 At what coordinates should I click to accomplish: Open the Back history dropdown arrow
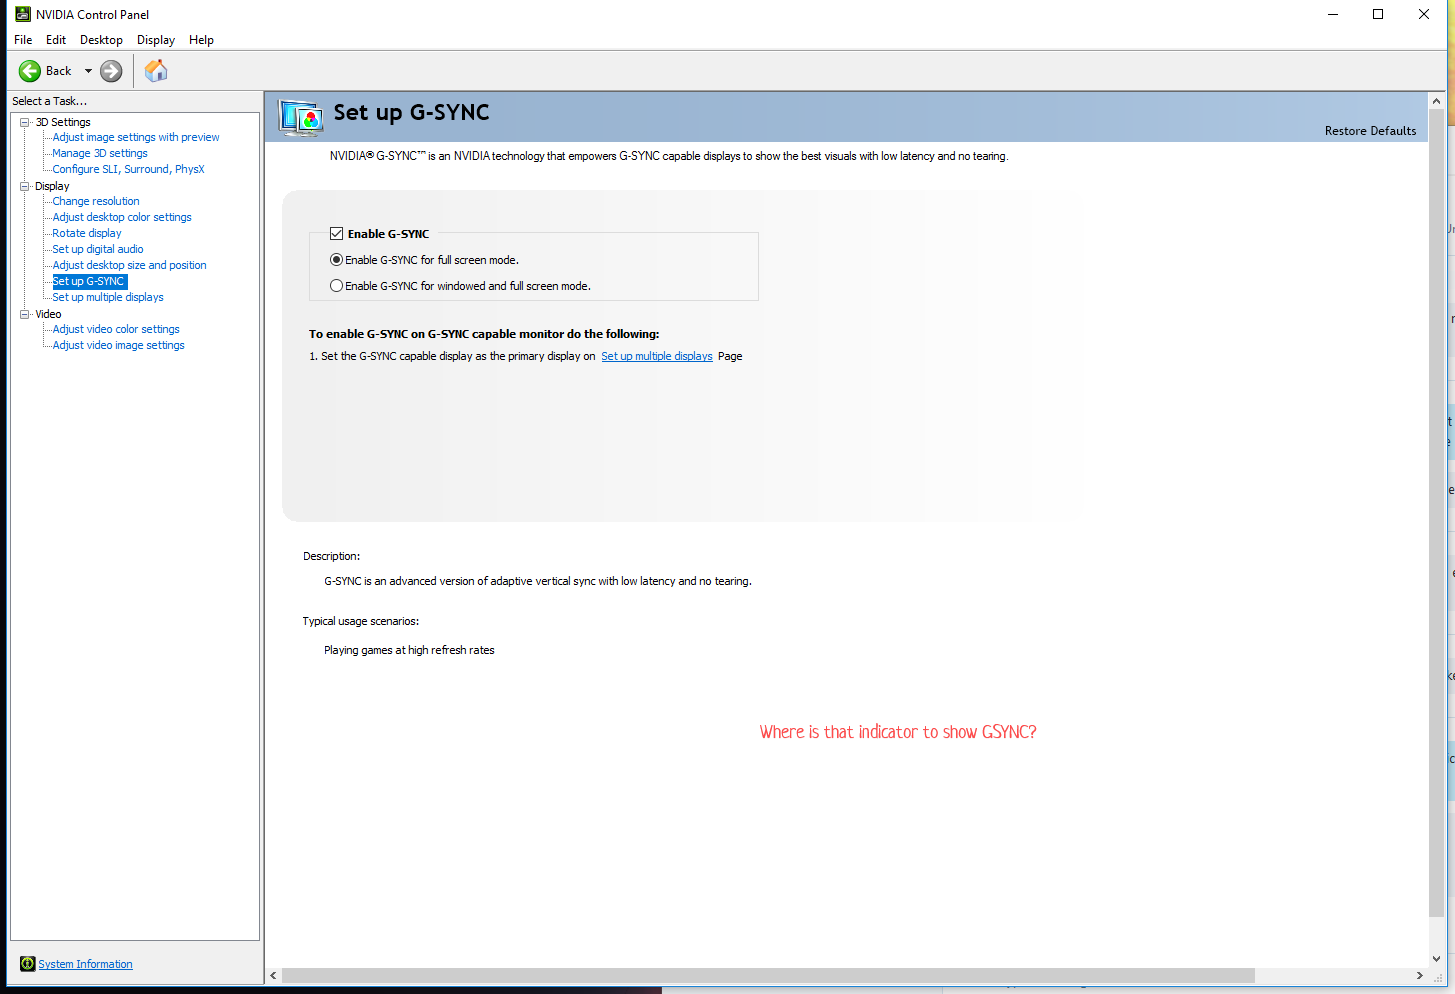pos(88,71)
